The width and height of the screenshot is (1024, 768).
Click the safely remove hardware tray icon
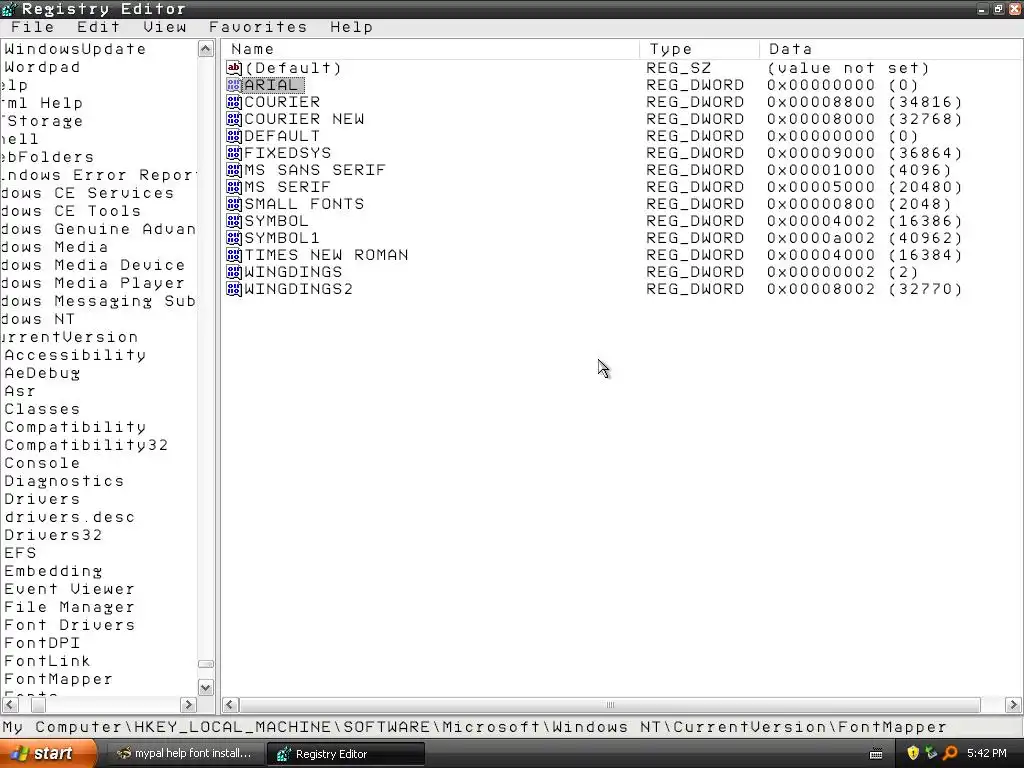[931, 753]
